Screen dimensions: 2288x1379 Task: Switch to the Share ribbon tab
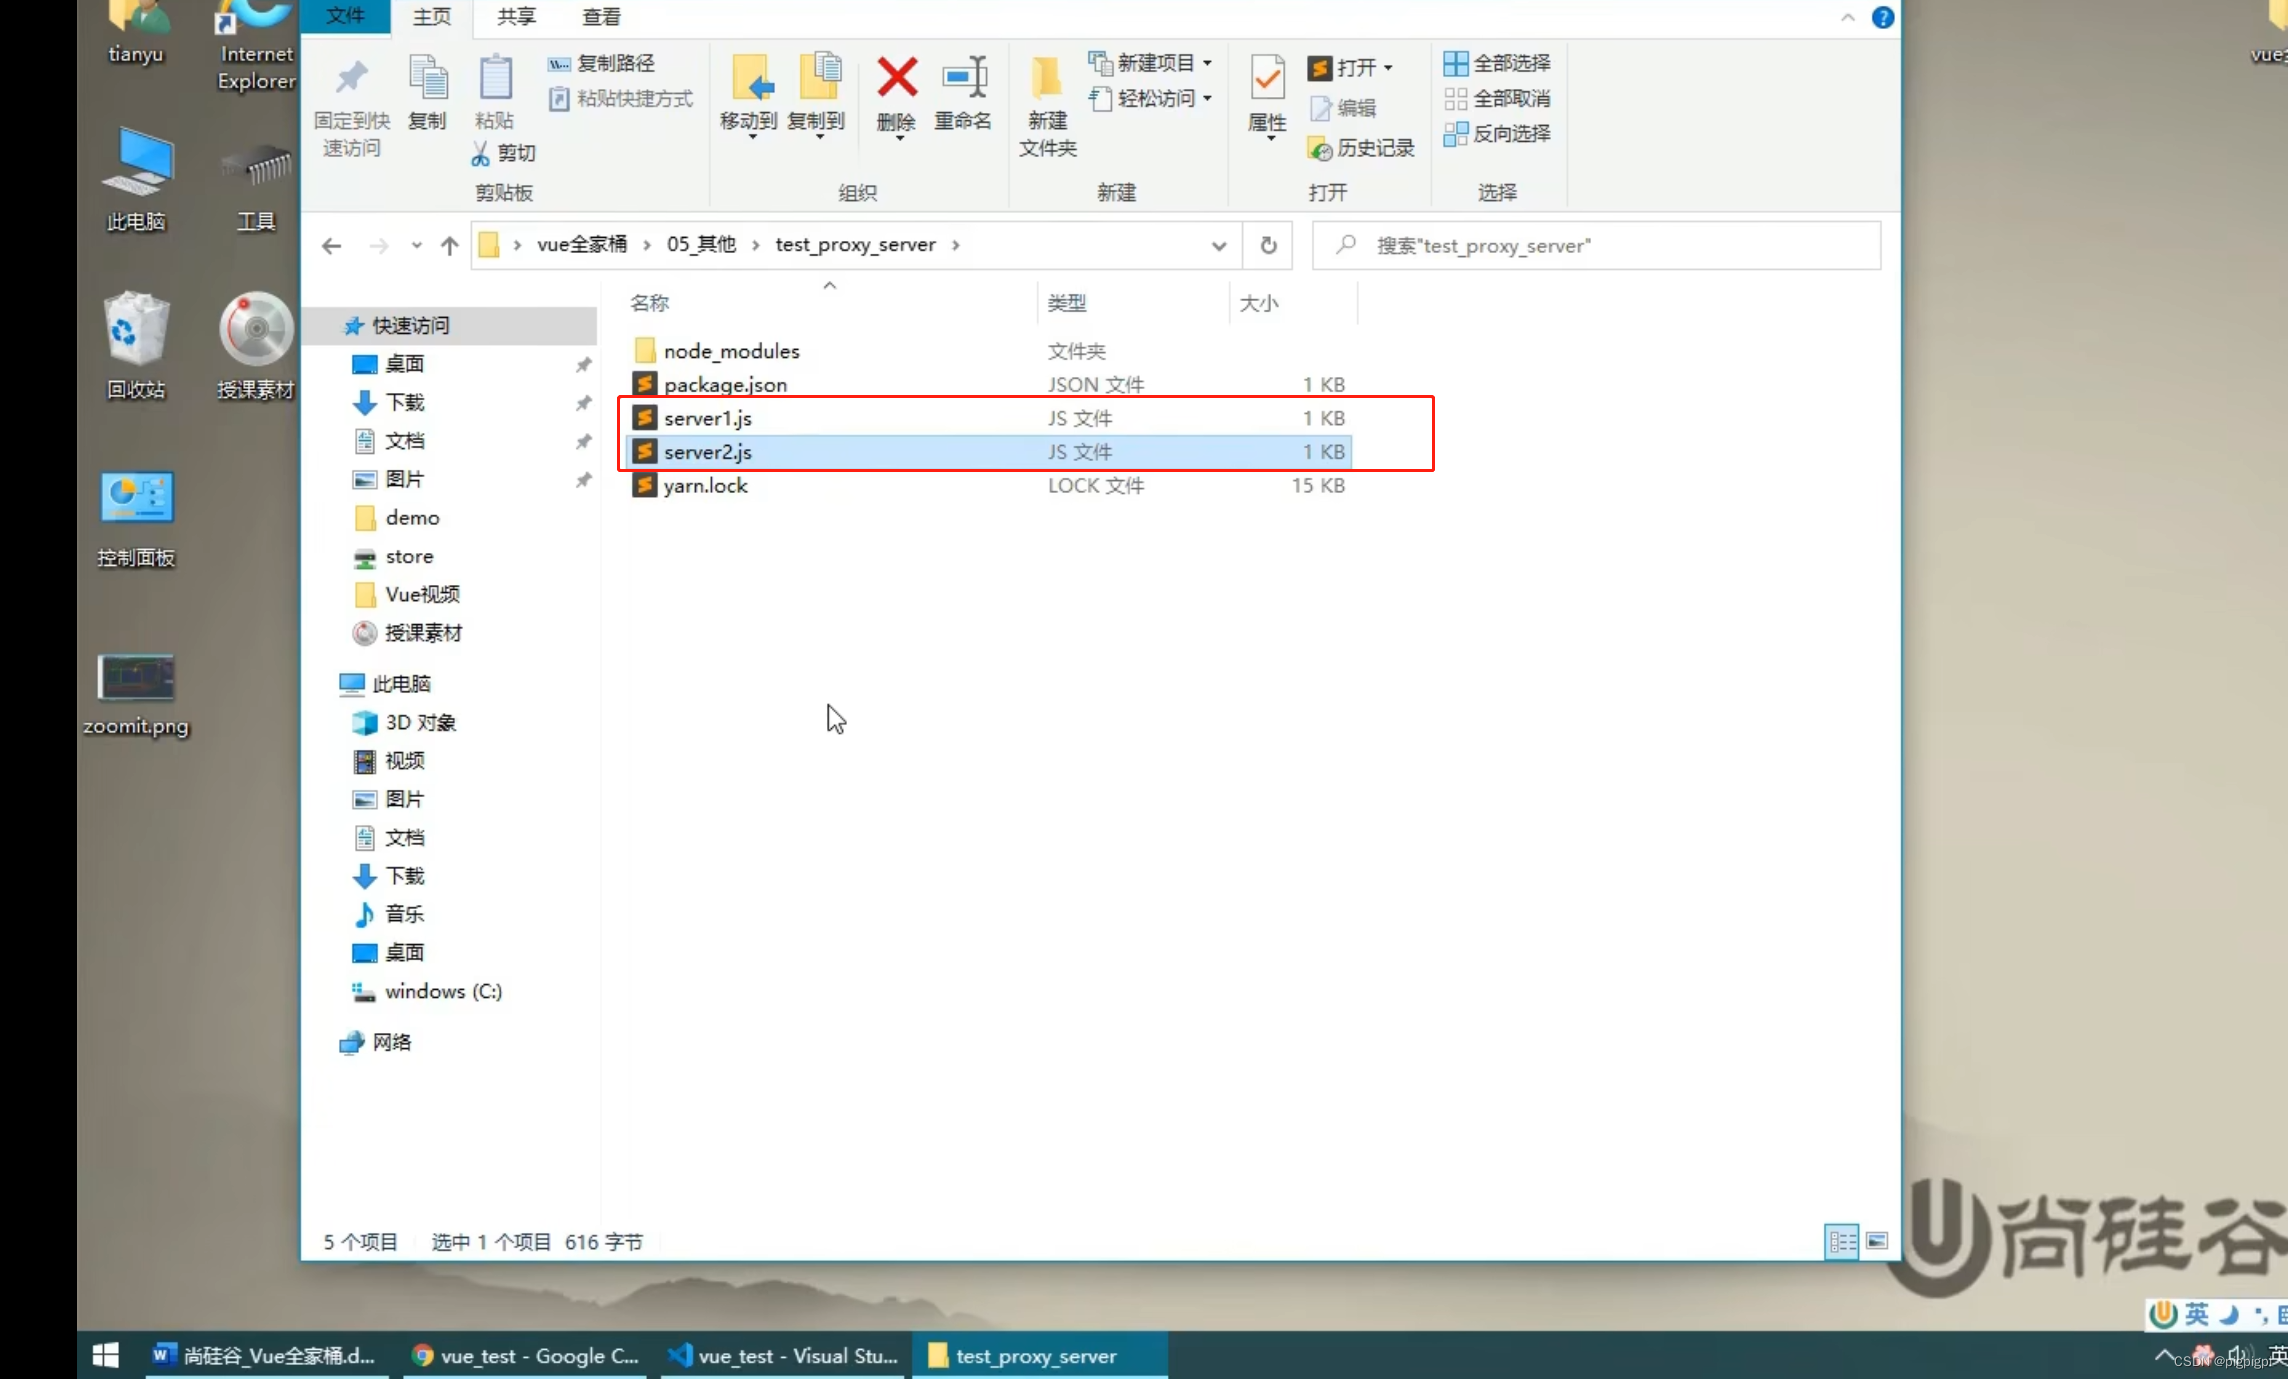517,17
